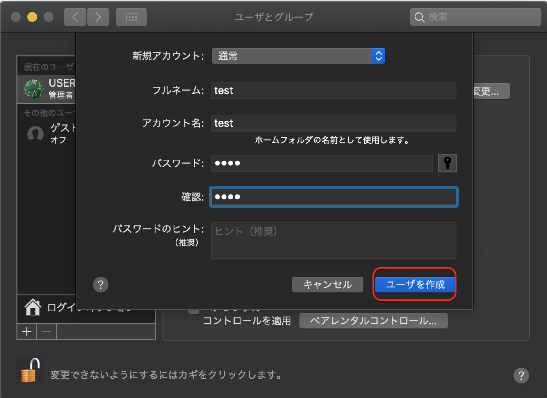The width and height of the screenshot is (547, 398).
Task: Open help in the new account sheet
Action: click(x=100, y=285)
